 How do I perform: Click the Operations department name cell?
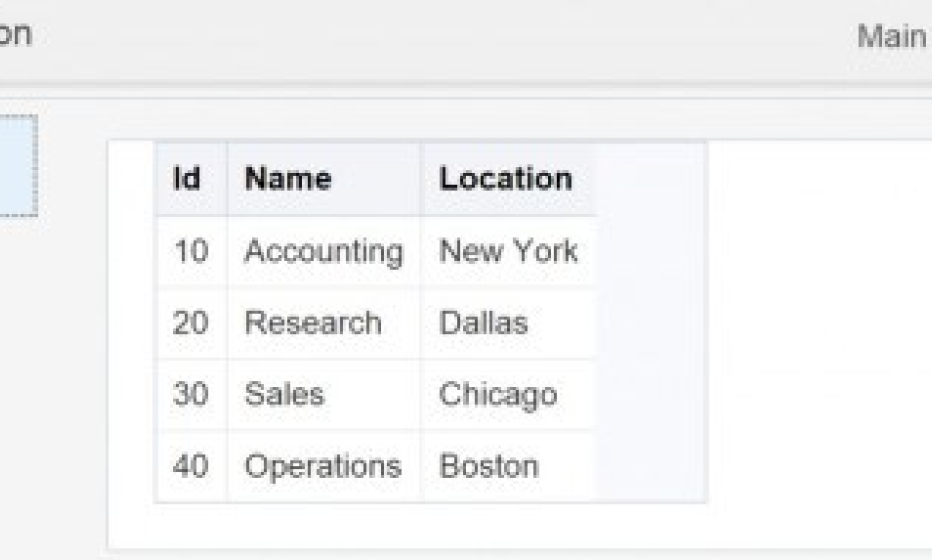pos(323,466)
